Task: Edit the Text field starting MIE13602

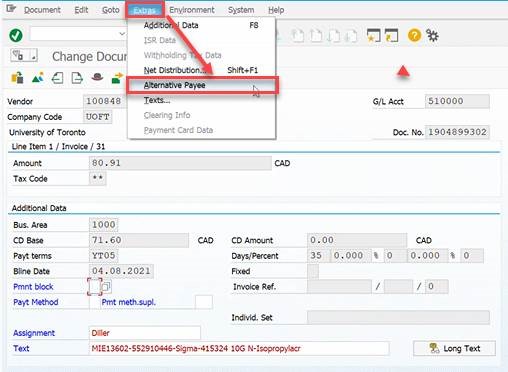Action: click(x=239, y=349)
